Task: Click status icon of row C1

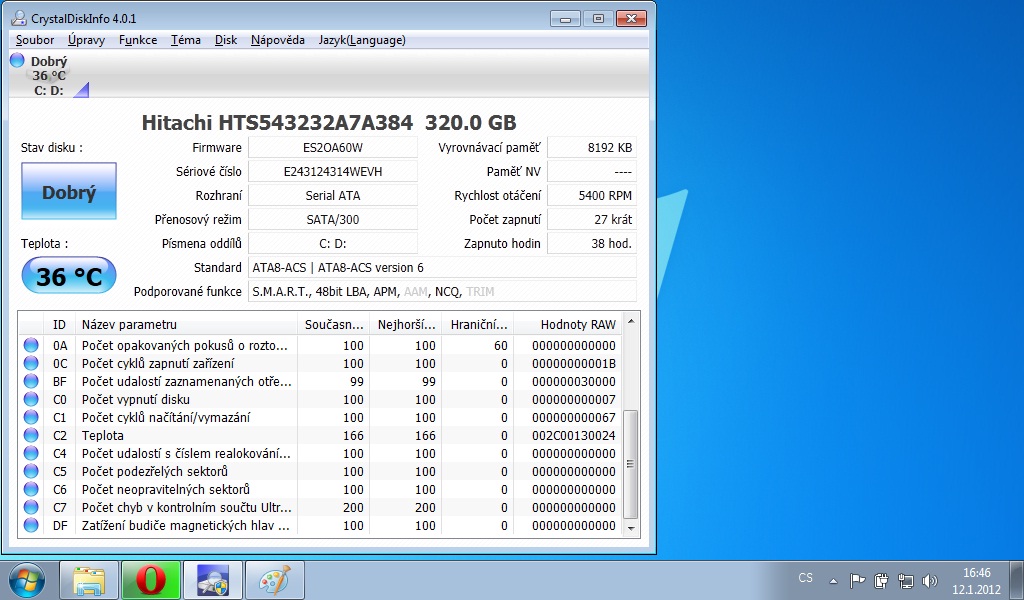Action: click(31, 417)
